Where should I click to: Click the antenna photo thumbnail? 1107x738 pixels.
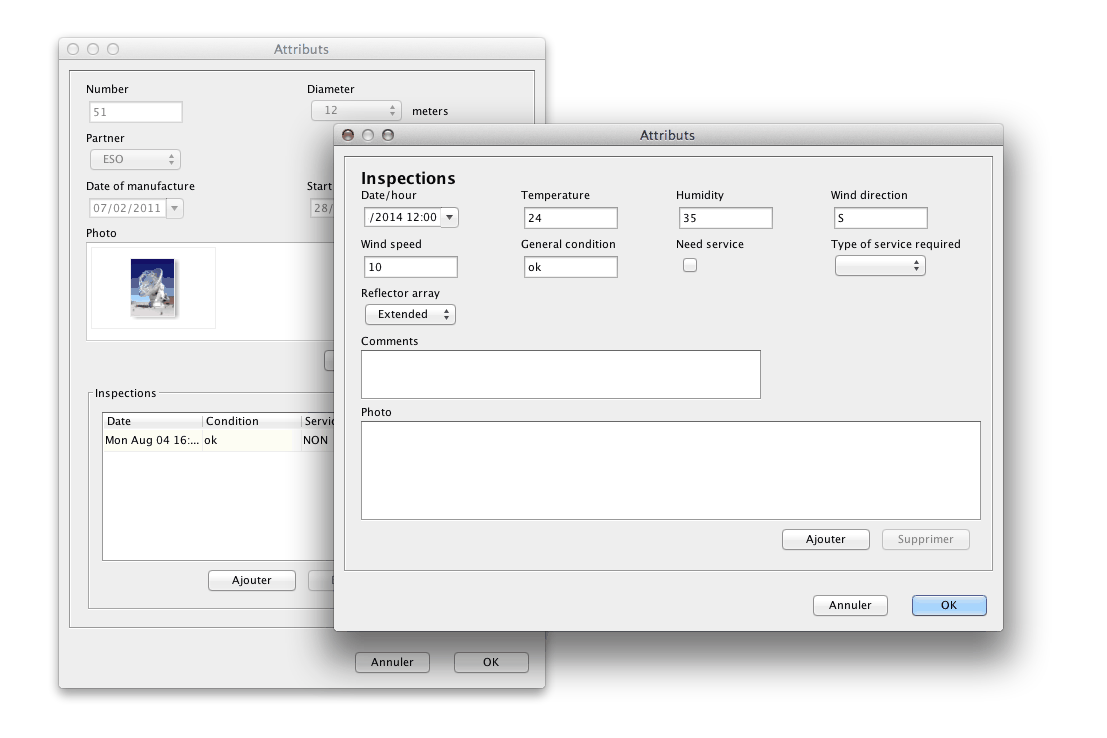153,288
